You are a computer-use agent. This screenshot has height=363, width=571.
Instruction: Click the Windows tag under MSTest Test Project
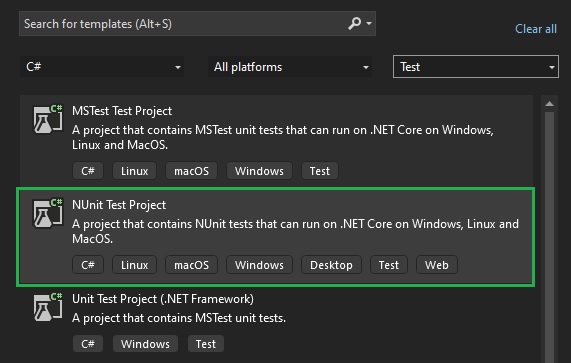click(x=259, y=171)
